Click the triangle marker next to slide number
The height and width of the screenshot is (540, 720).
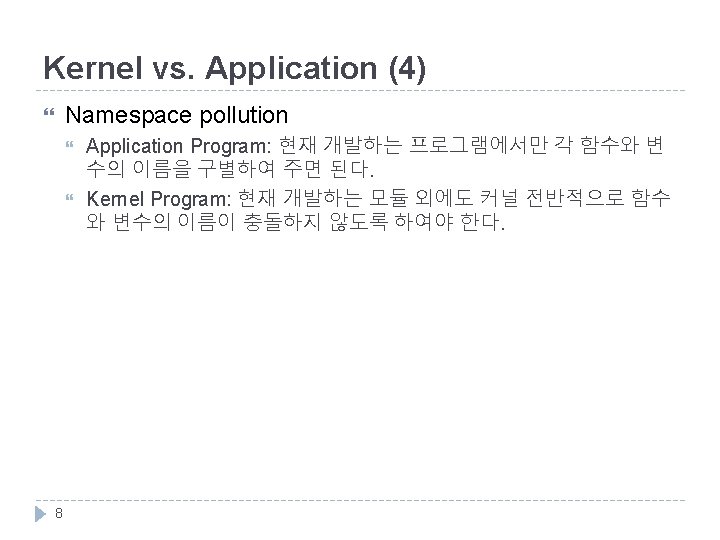(40, 513)
